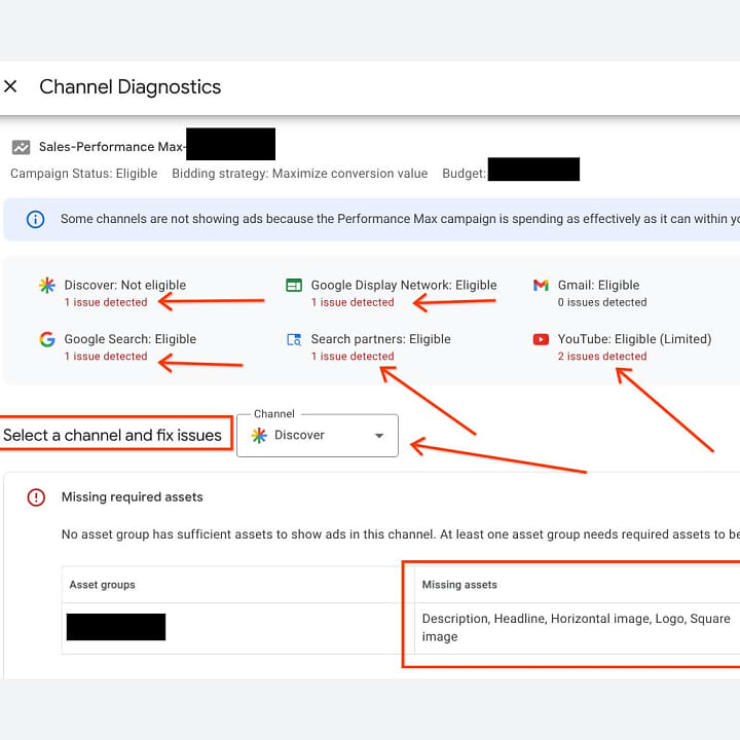Click the blue info icon in banner
The width and height of the screenshot is (740, 740).
tap(35, 219)
